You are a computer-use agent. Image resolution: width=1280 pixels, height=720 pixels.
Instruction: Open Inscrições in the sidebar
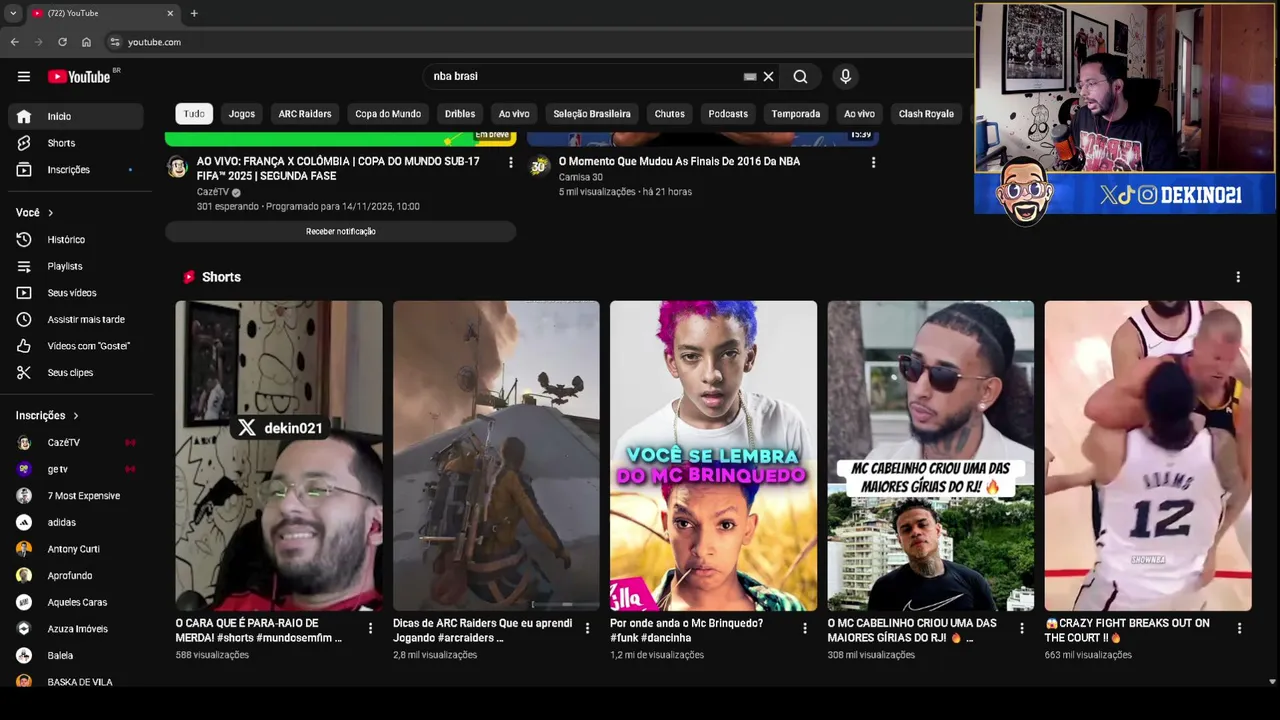pyautogui.click(x=75, y=170)
